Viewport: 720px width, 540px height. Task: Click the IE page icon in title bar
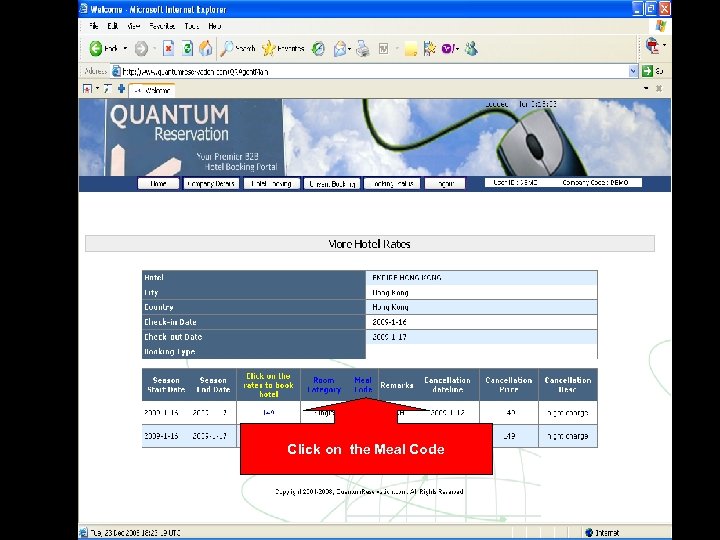(x=84, y=9)
